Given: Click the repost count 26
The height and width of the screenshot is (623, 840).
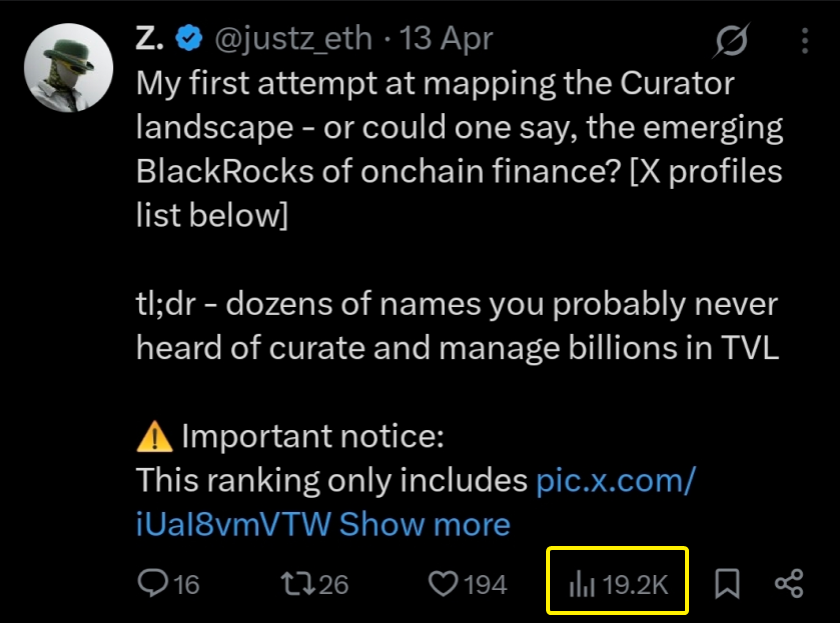Looking at the screenshot, I should click(x=334, y=584).
